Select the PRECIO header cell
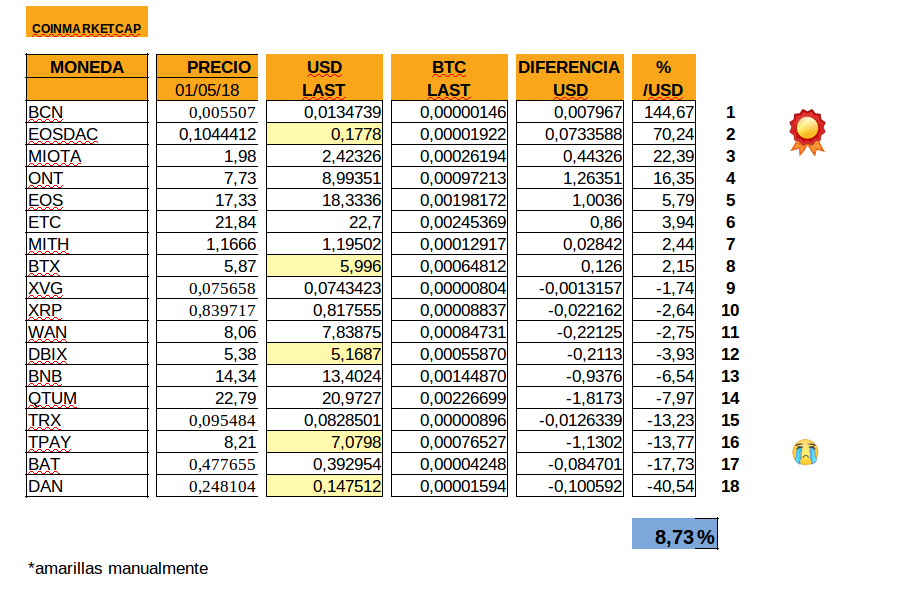This screenshot has height=600, width=906. (206, 67)
